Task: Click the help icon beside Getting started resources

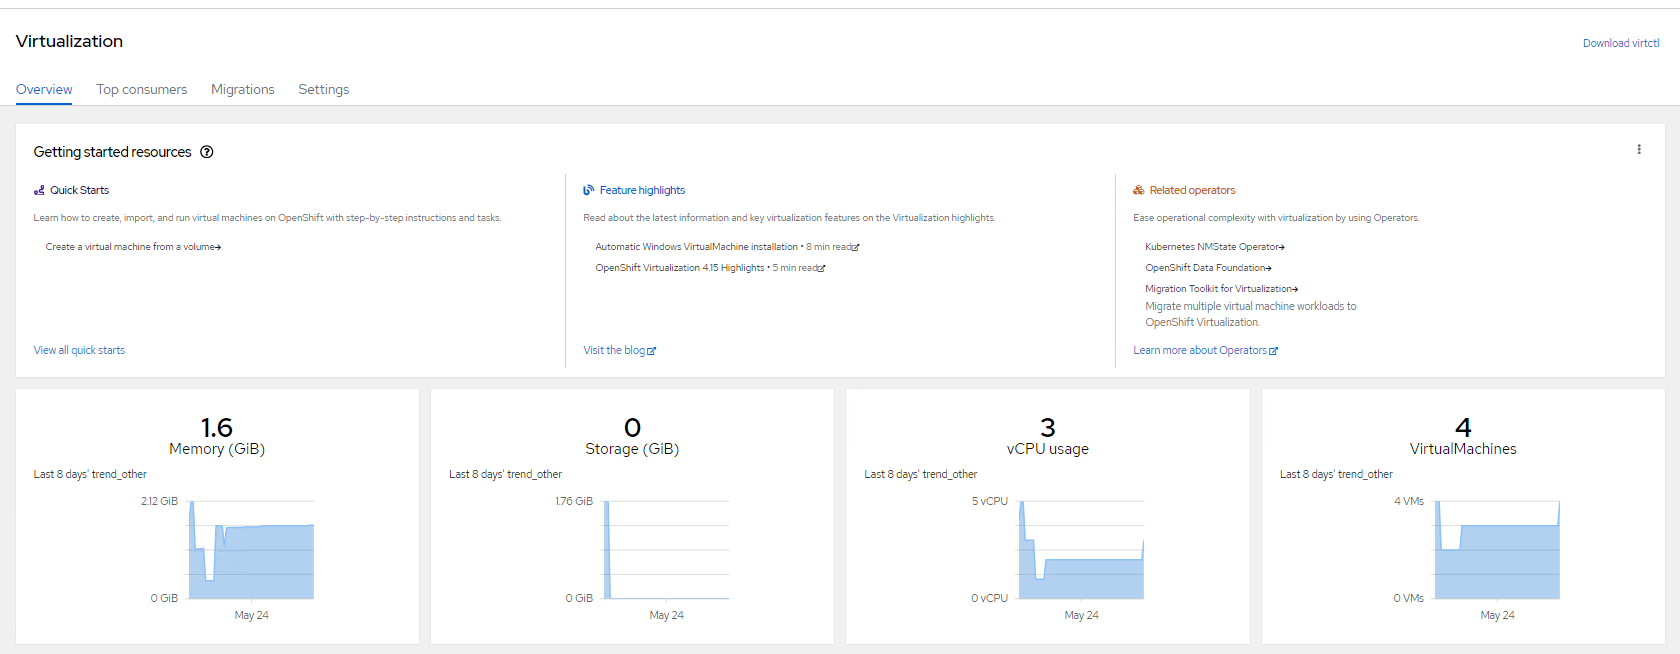Action: [207, 152]
